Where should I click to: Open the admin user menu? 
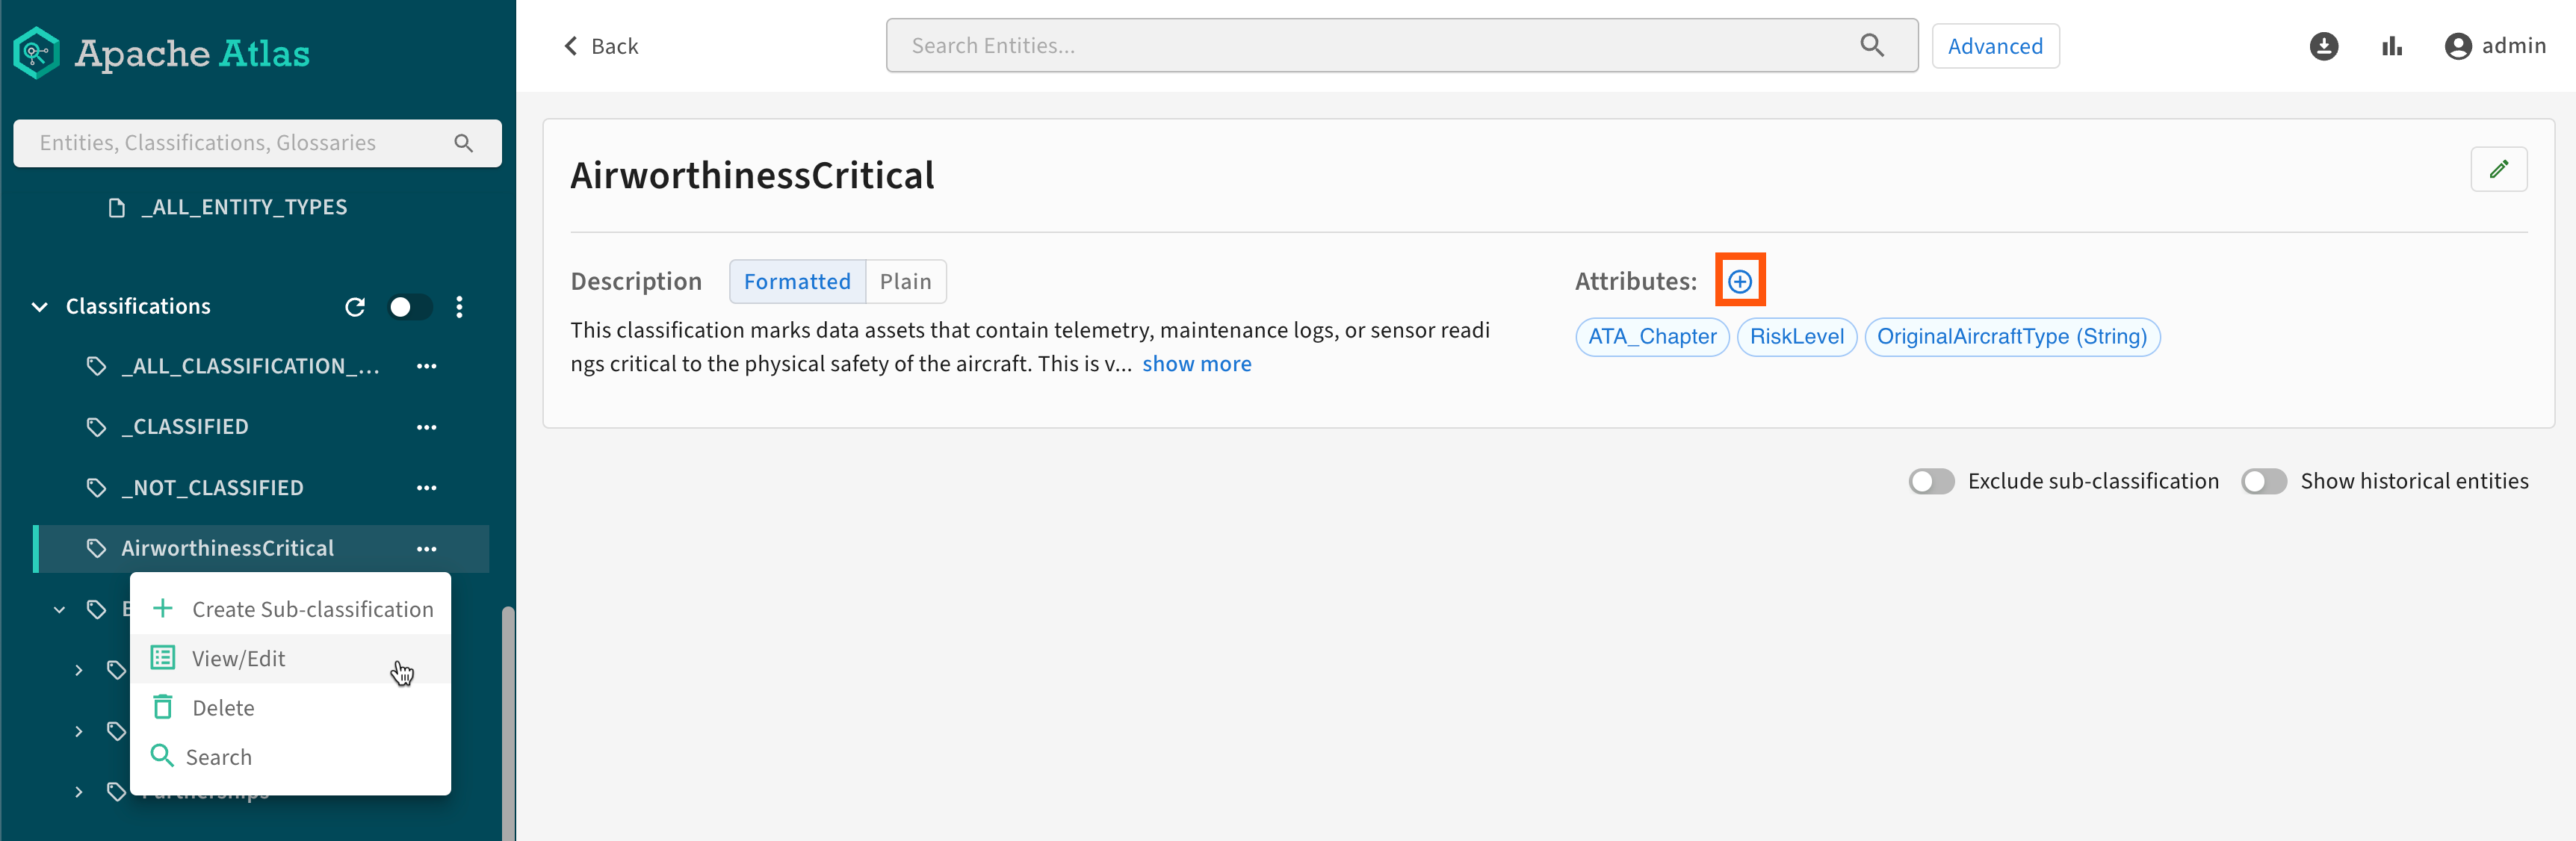pyautogui.click(x=2494, y=46)
